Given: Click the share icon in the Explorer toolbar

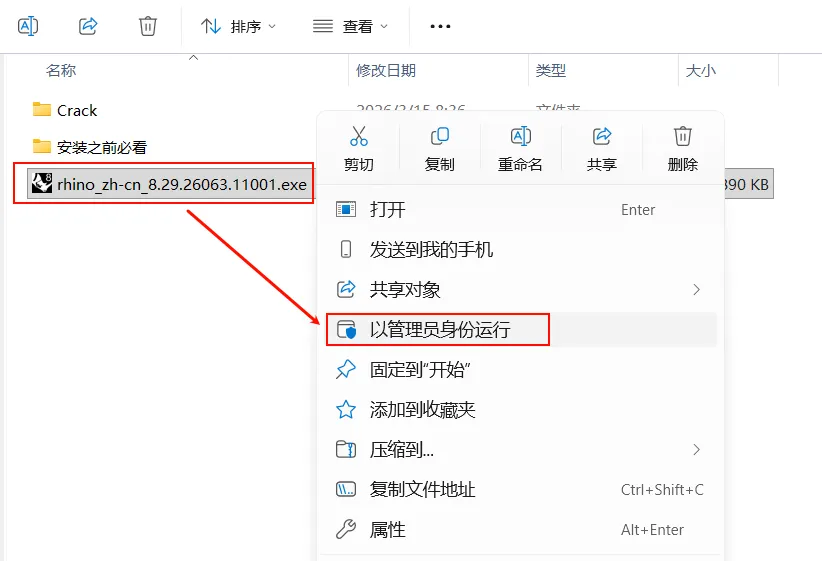Looking at the screenshot, I should [88, 26].
